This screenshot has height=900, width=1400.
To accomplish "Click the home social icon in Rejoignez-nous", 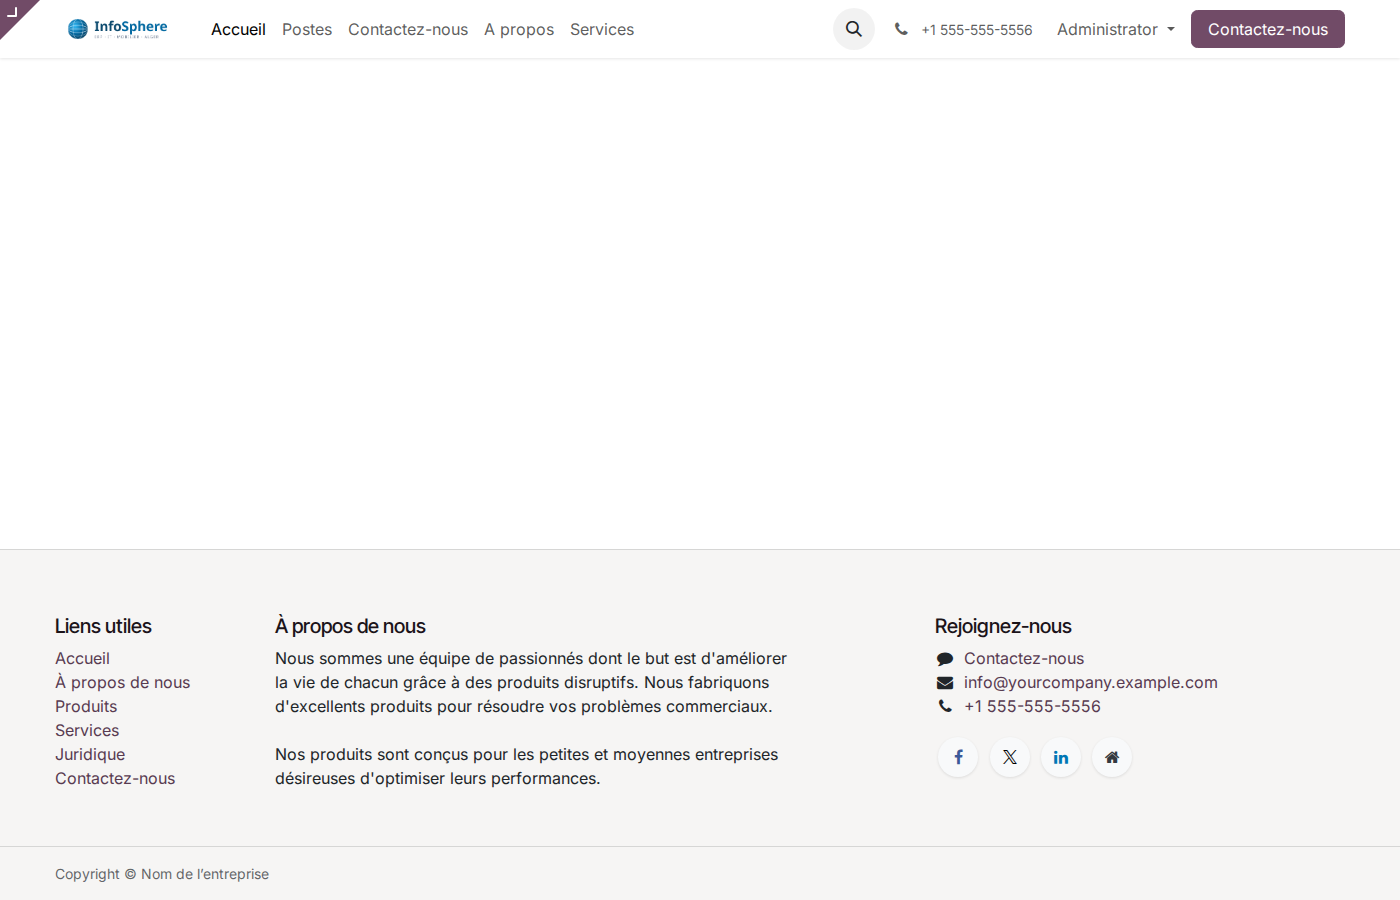I will point(1111,757).
